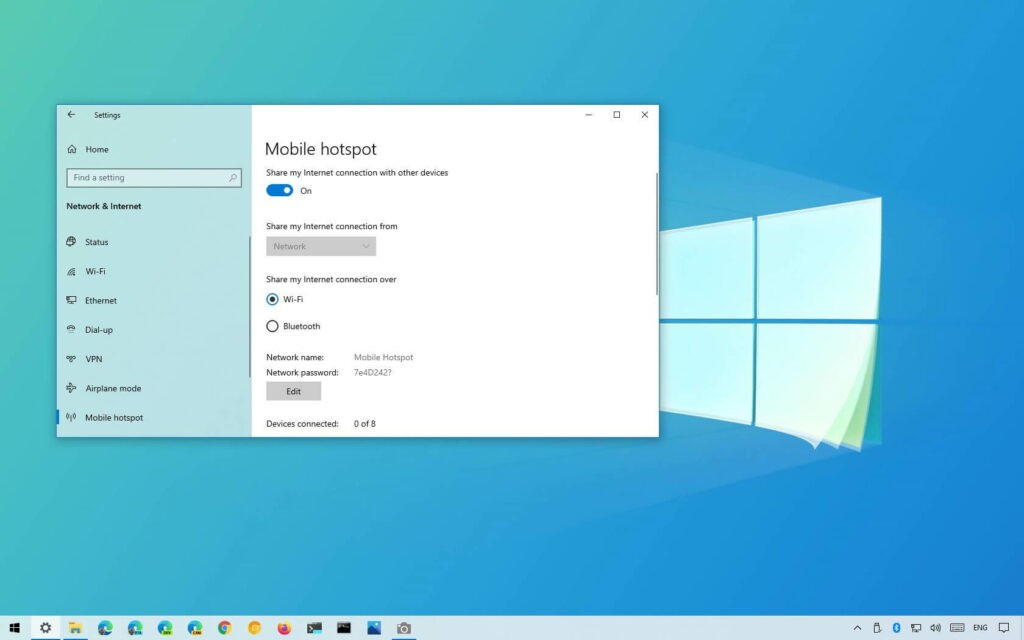Open the VPN settings section

[x=94, y=358]
